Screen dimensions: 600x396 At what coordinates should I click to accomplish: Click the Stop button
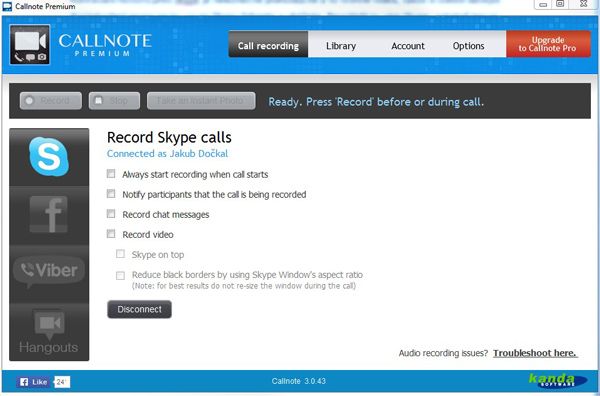114,101
